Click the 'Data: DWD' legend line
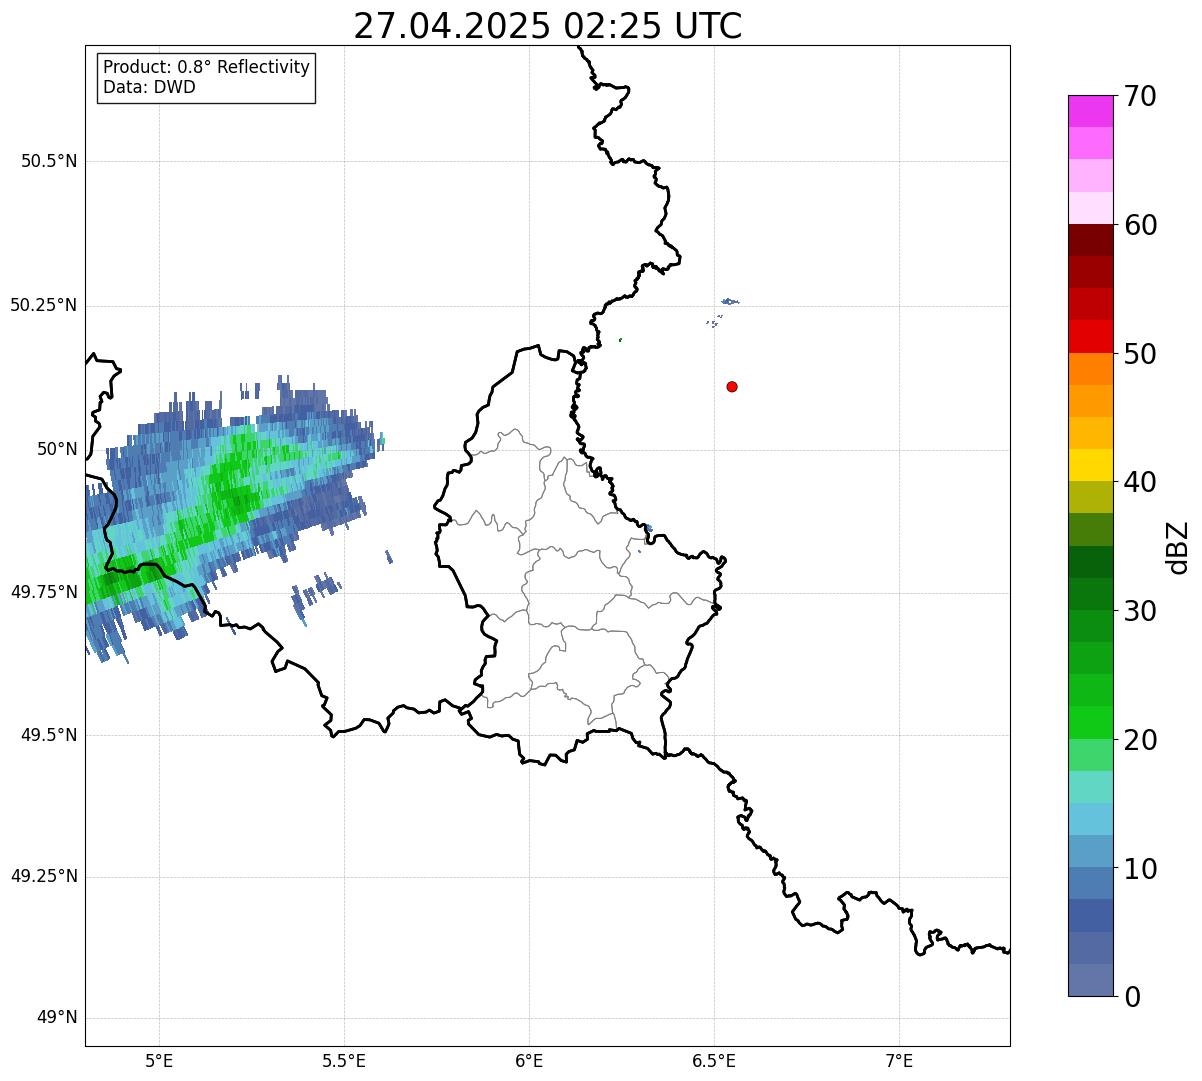This screenshot has width=1202, height=1081. tap(150, 87)
